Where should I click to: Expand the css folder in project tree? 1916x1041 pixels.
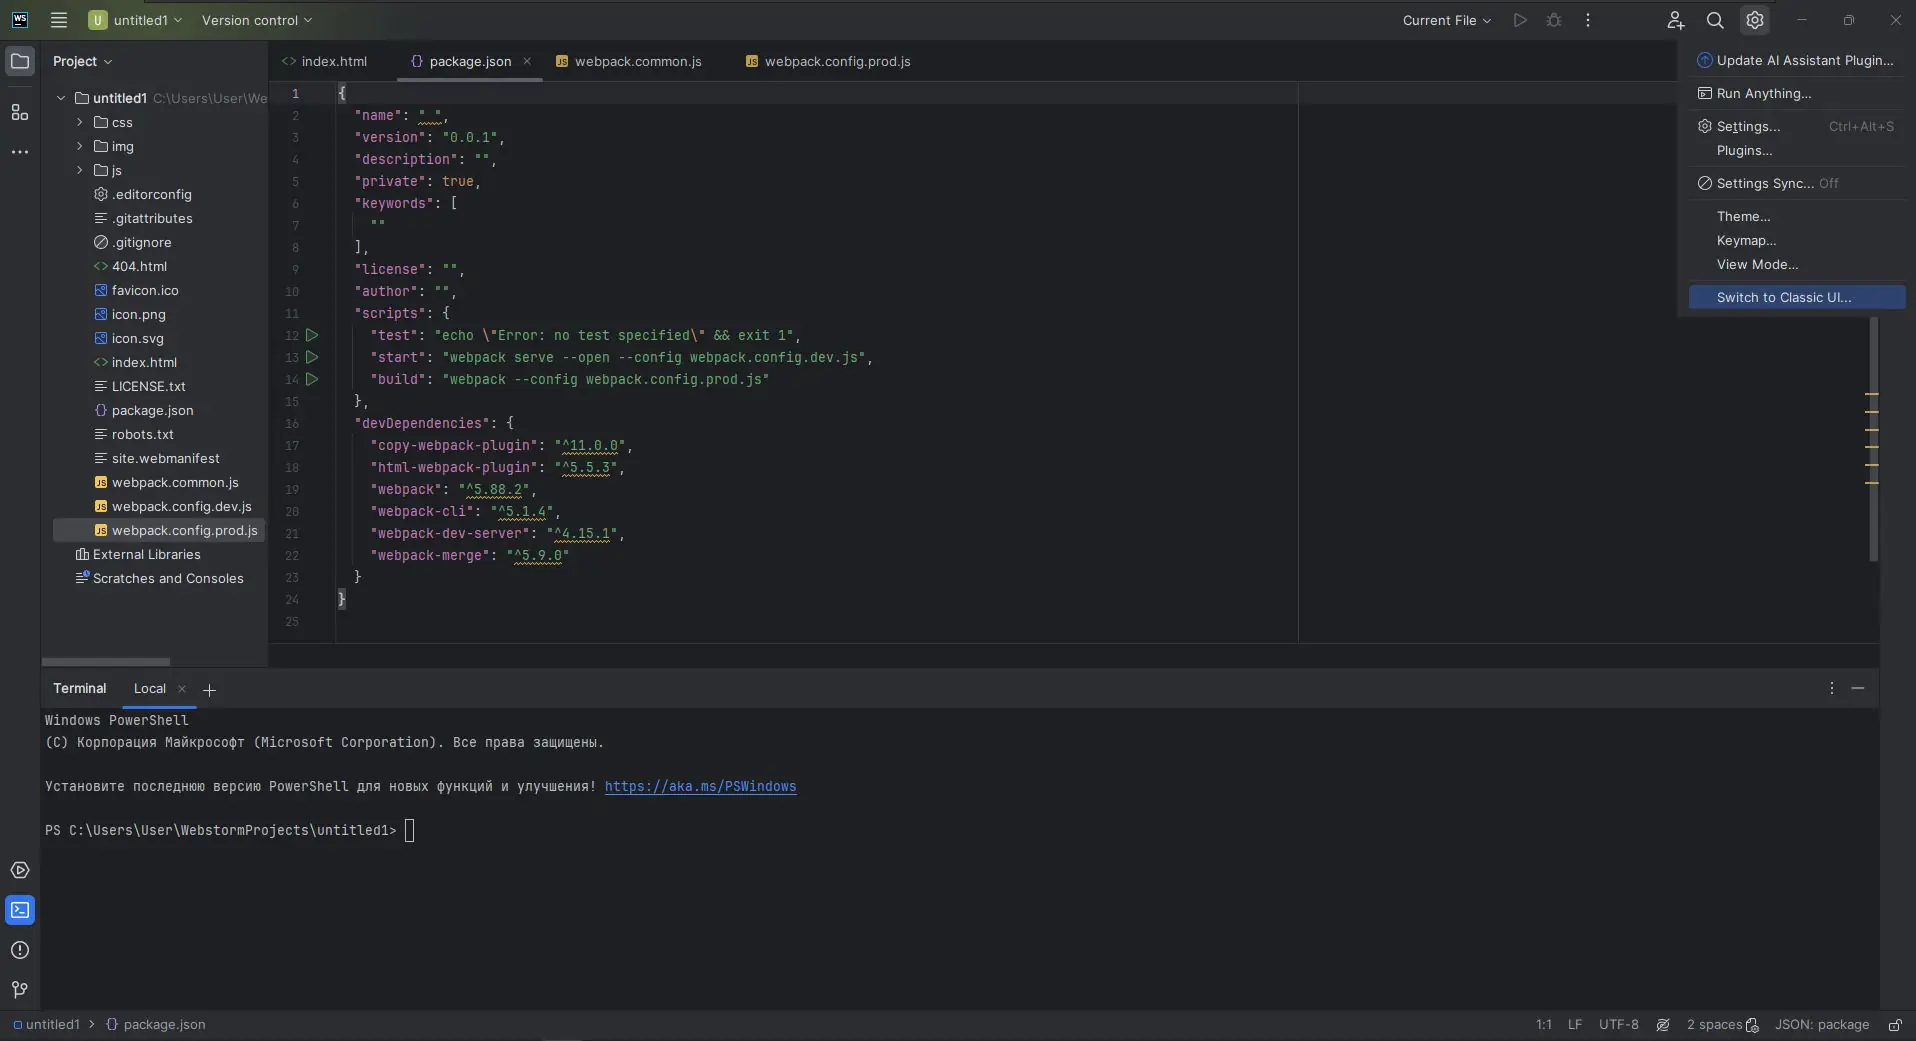[x=80, y=122]
